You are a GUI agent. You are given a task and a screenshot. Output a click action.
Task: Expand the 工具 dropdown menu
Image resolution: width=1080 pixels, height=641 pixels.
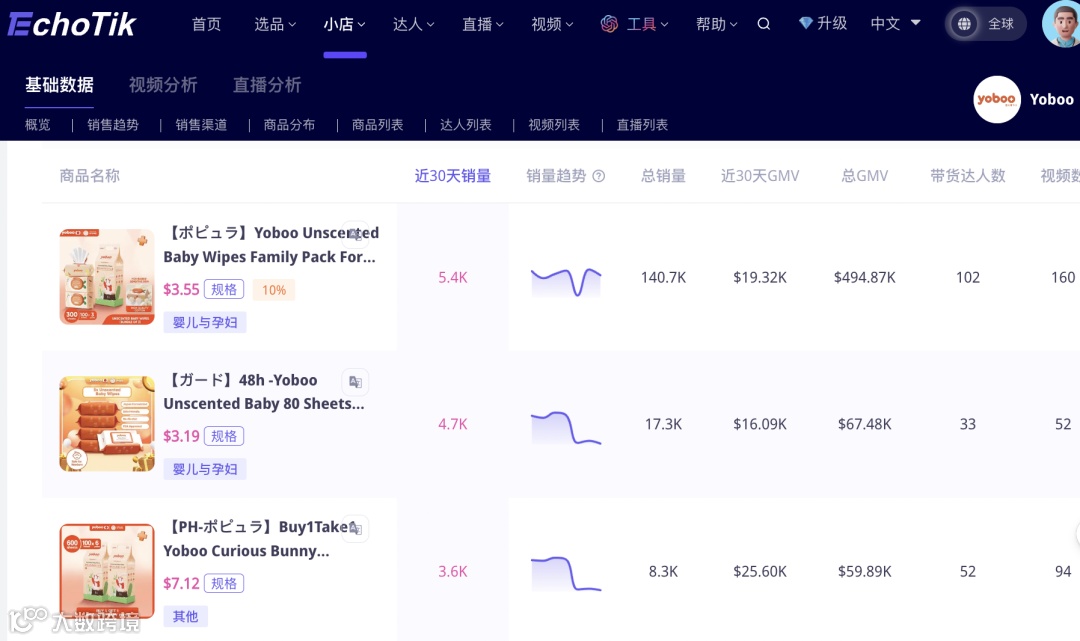(x=647, y=24)
